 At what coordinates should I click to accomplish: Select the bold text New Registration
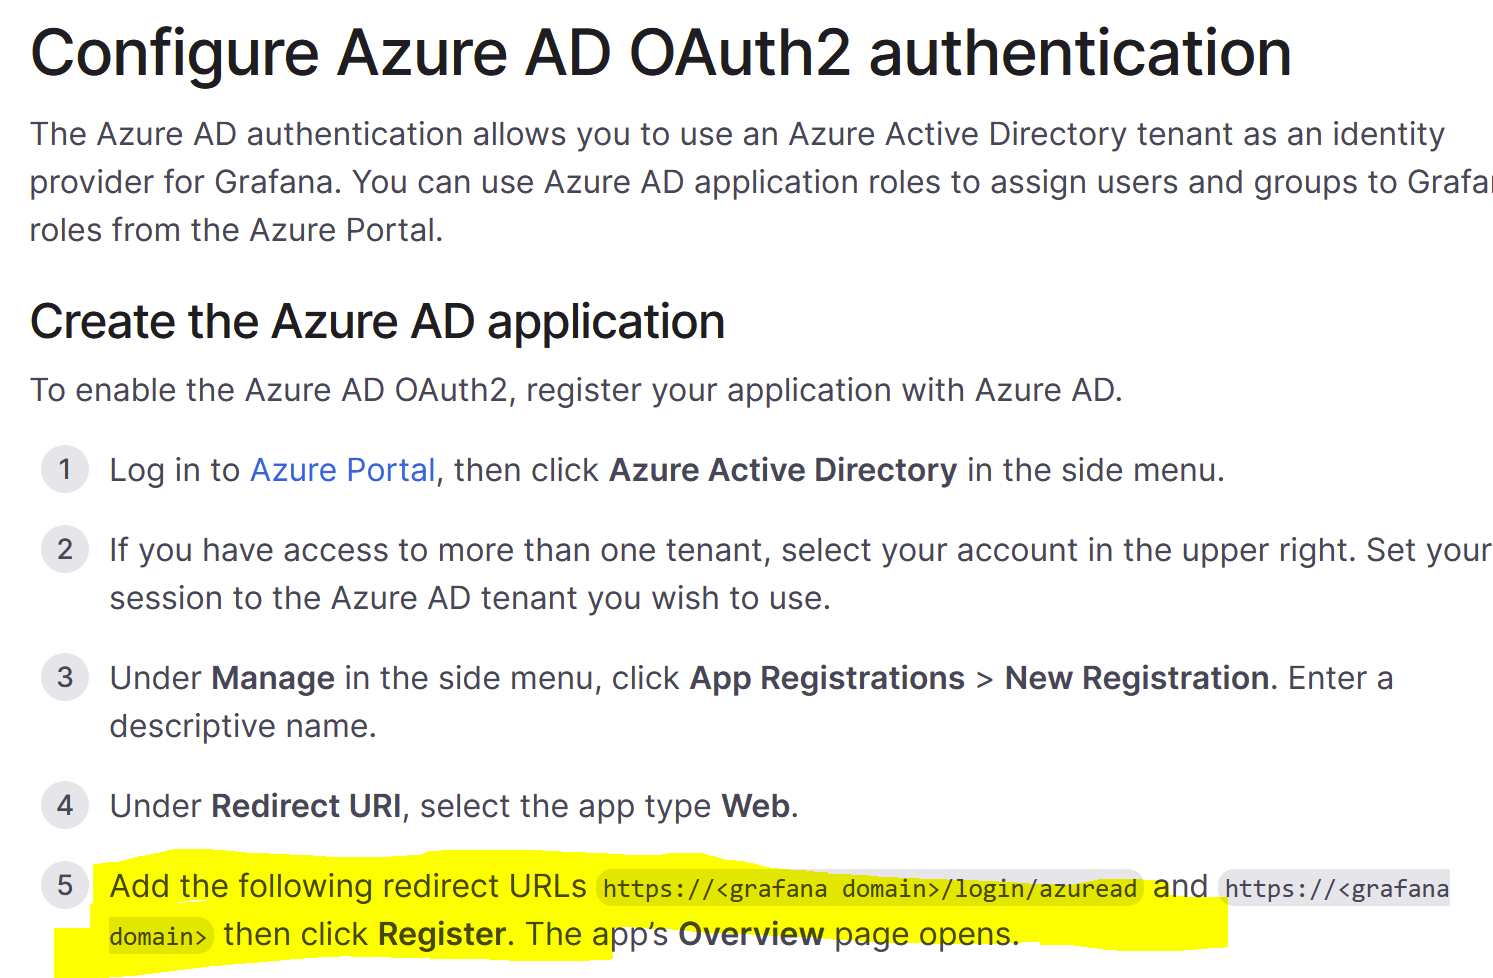pyautogui.click(x=1134, y=677)
